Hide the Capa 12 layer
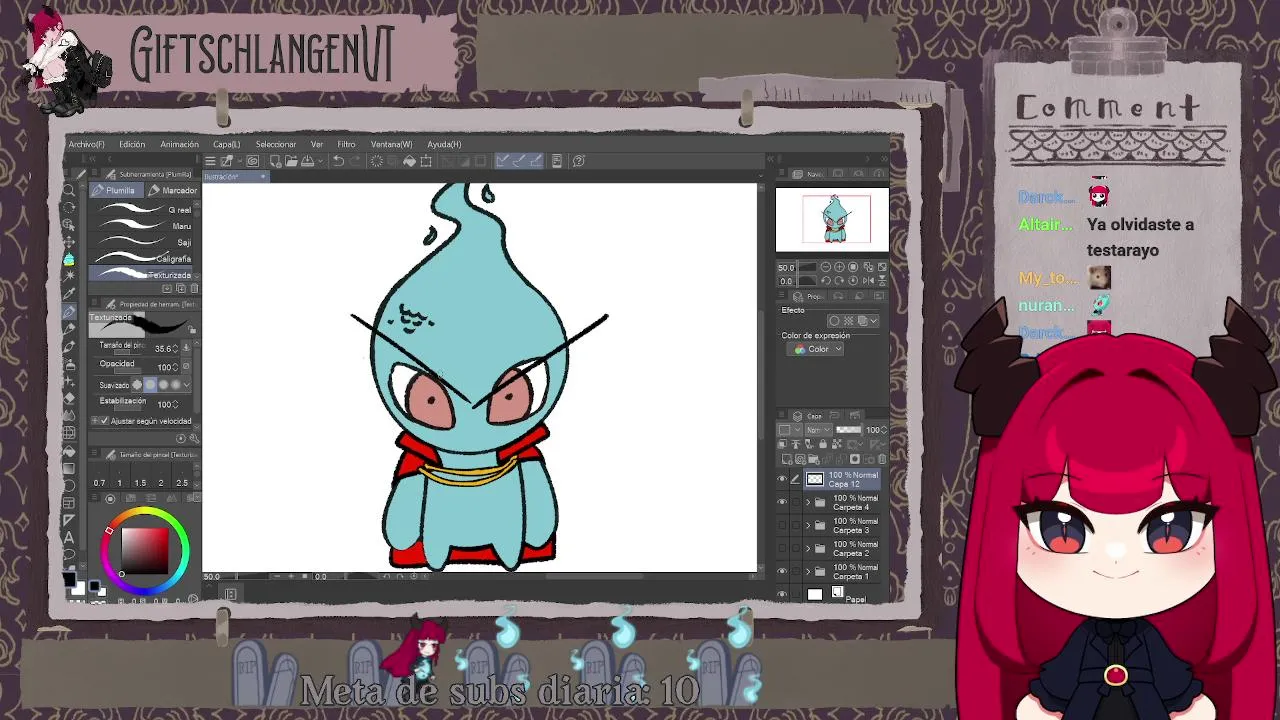The image size is (1280, 720). tap(782, 479)
